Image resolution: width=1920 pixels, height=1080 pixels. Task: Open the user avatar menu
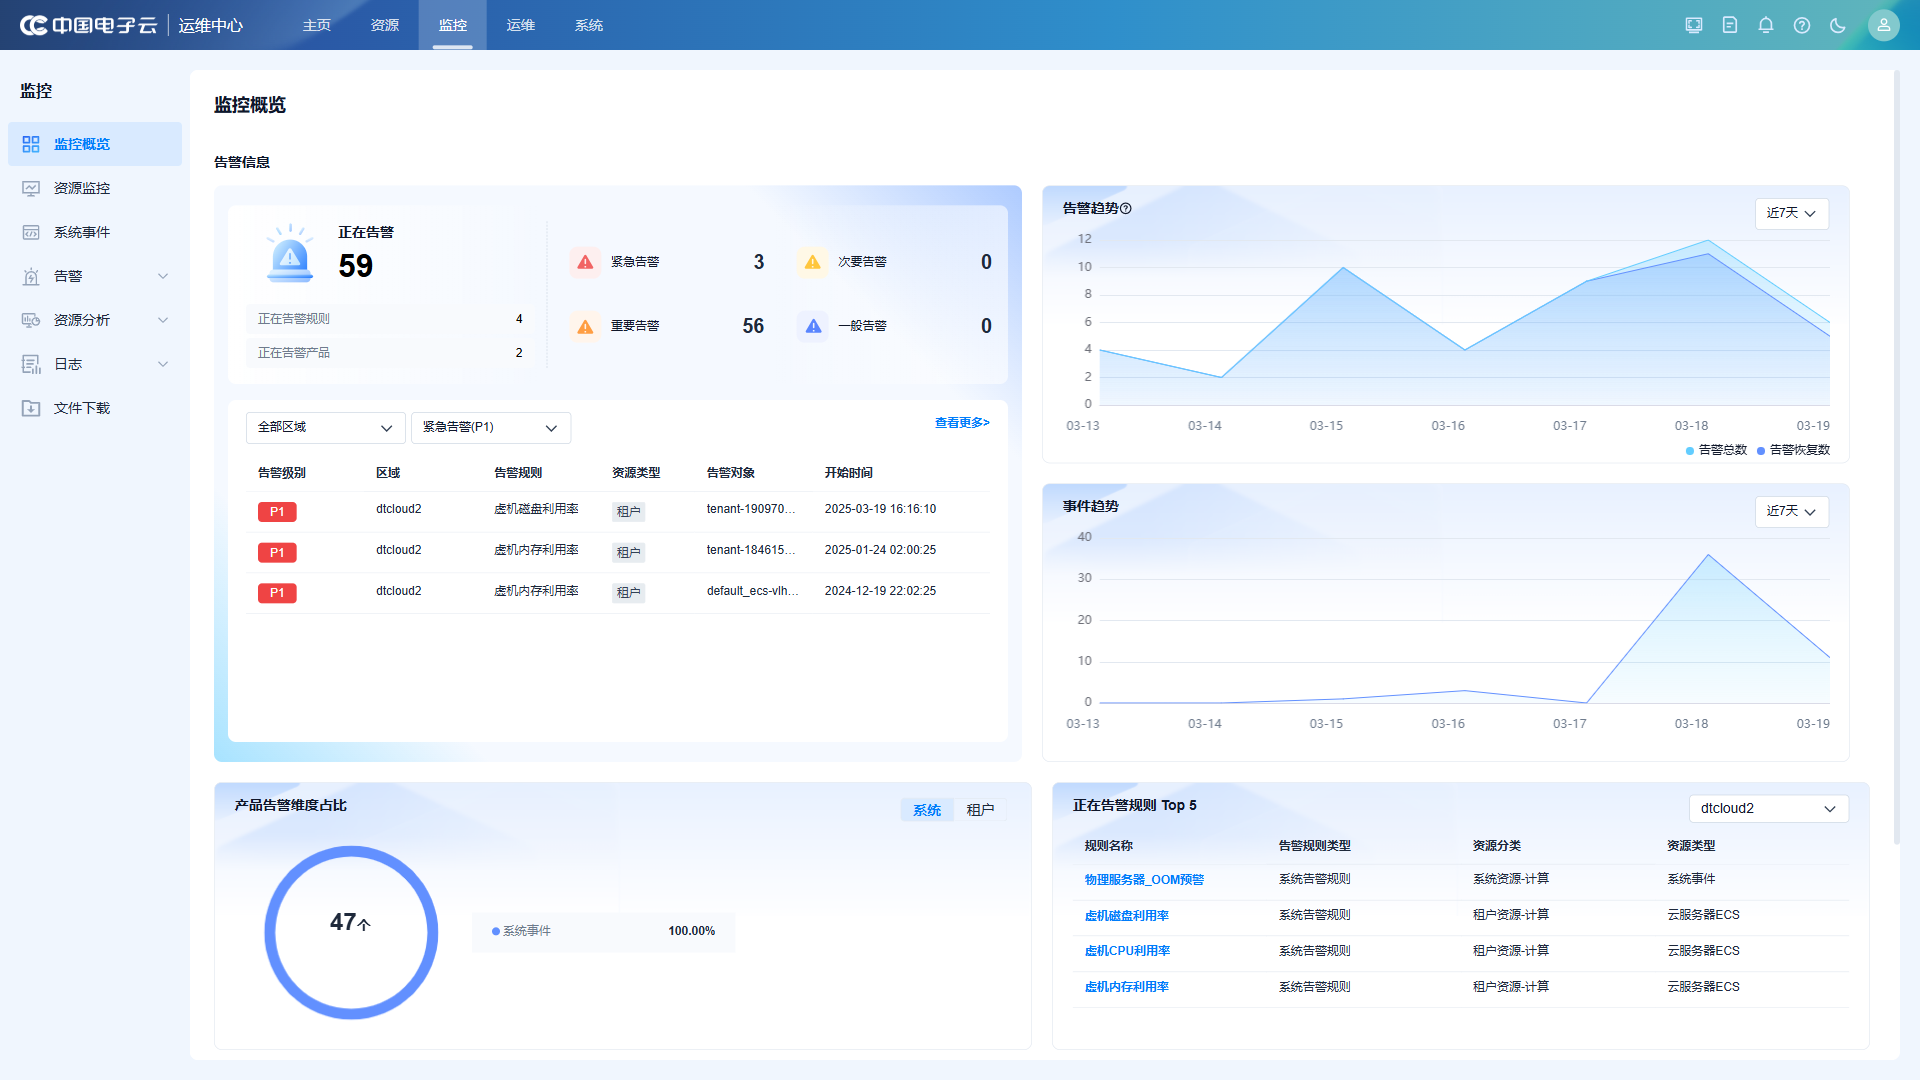[x=1884, y=25]
